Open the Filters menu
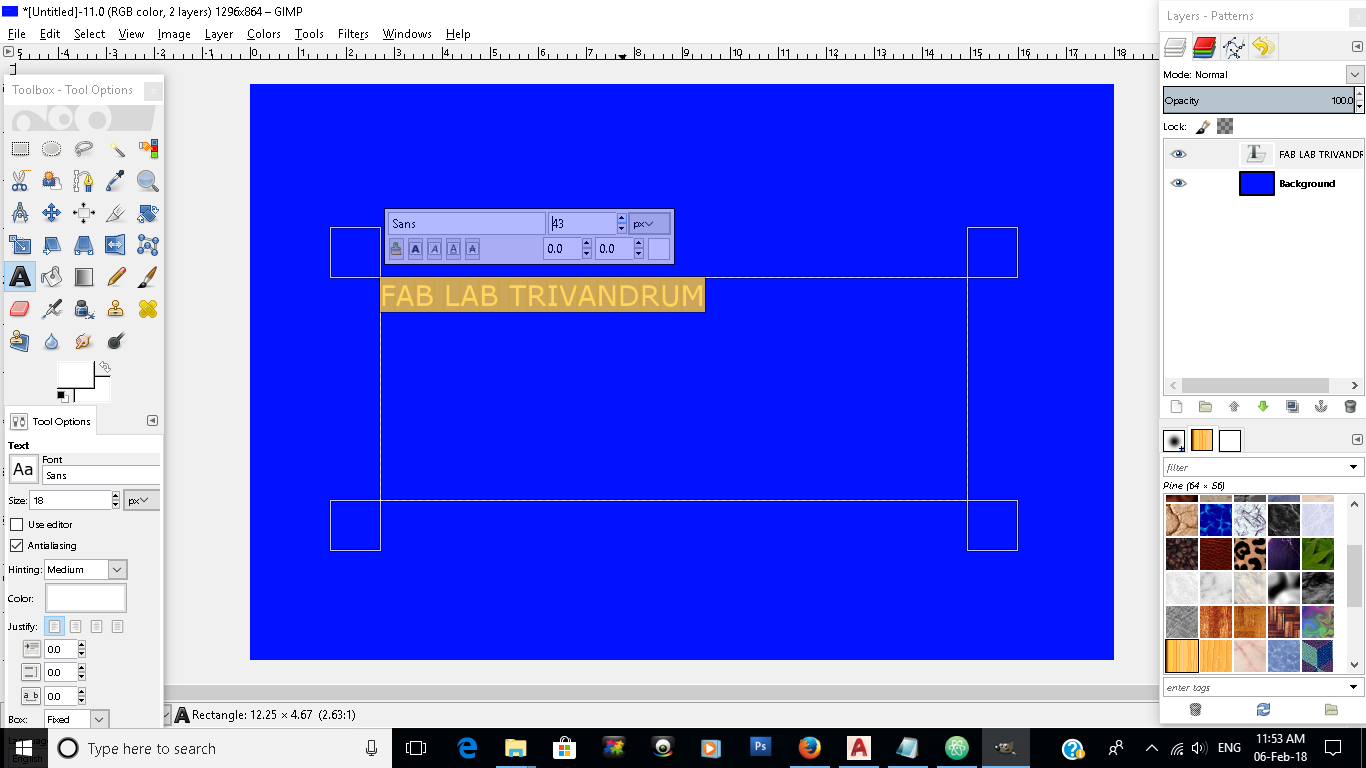This screenshot has height=768, width=1366. [x=353, y=33]
